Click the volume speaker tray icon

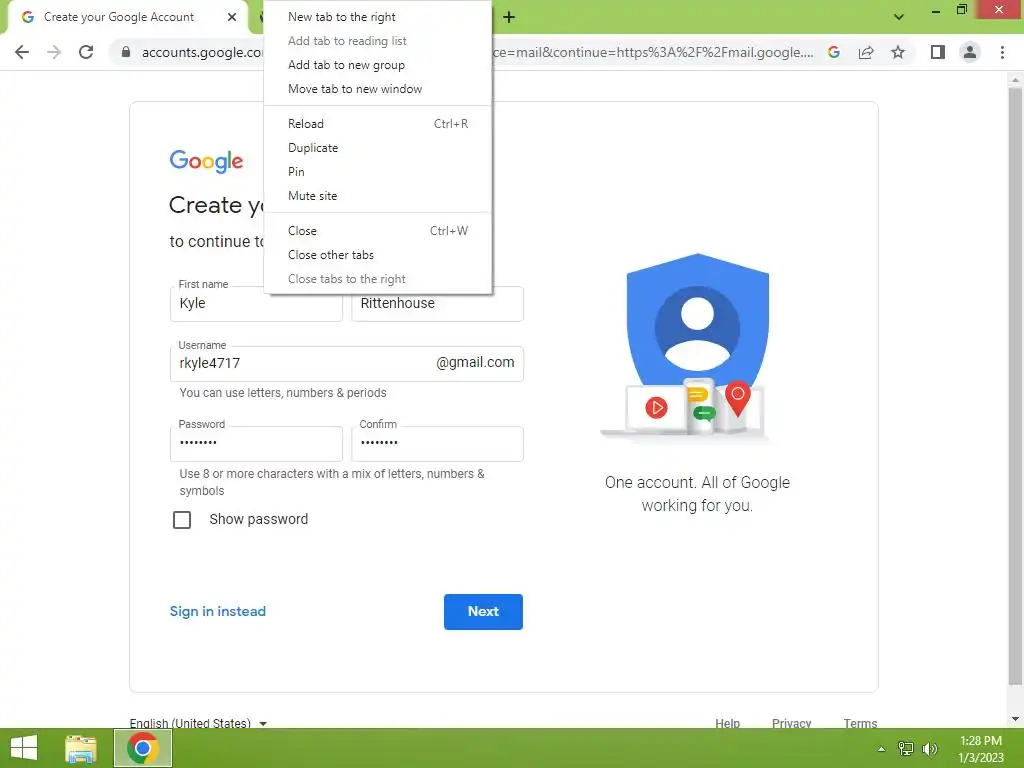coord(930,748)
